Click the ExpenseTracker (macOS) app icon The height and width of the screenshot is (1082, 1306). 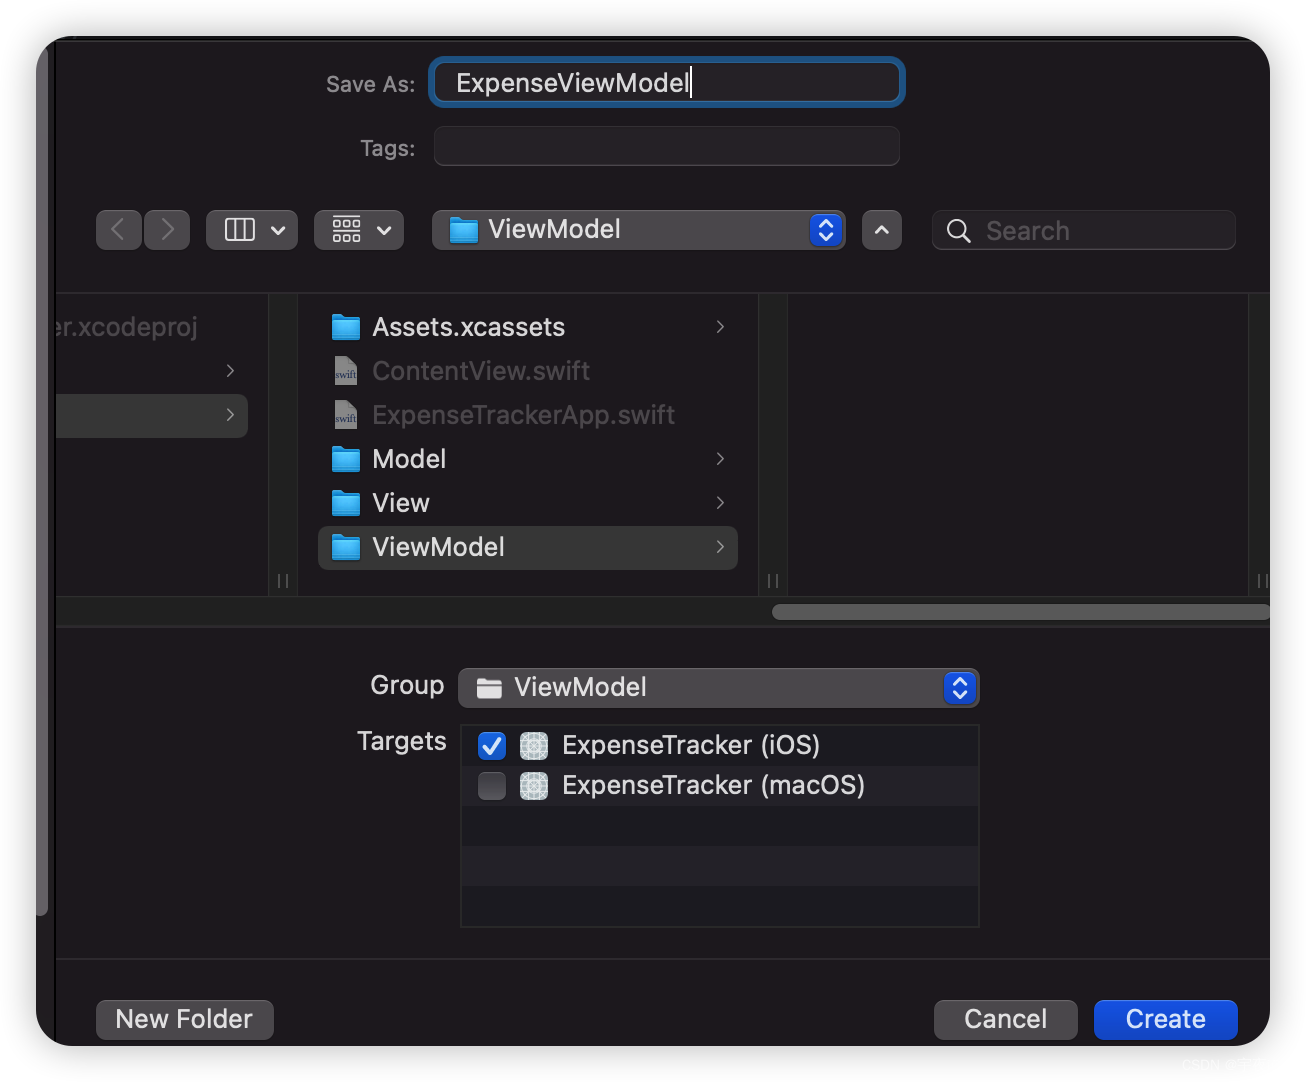[534, 786]
